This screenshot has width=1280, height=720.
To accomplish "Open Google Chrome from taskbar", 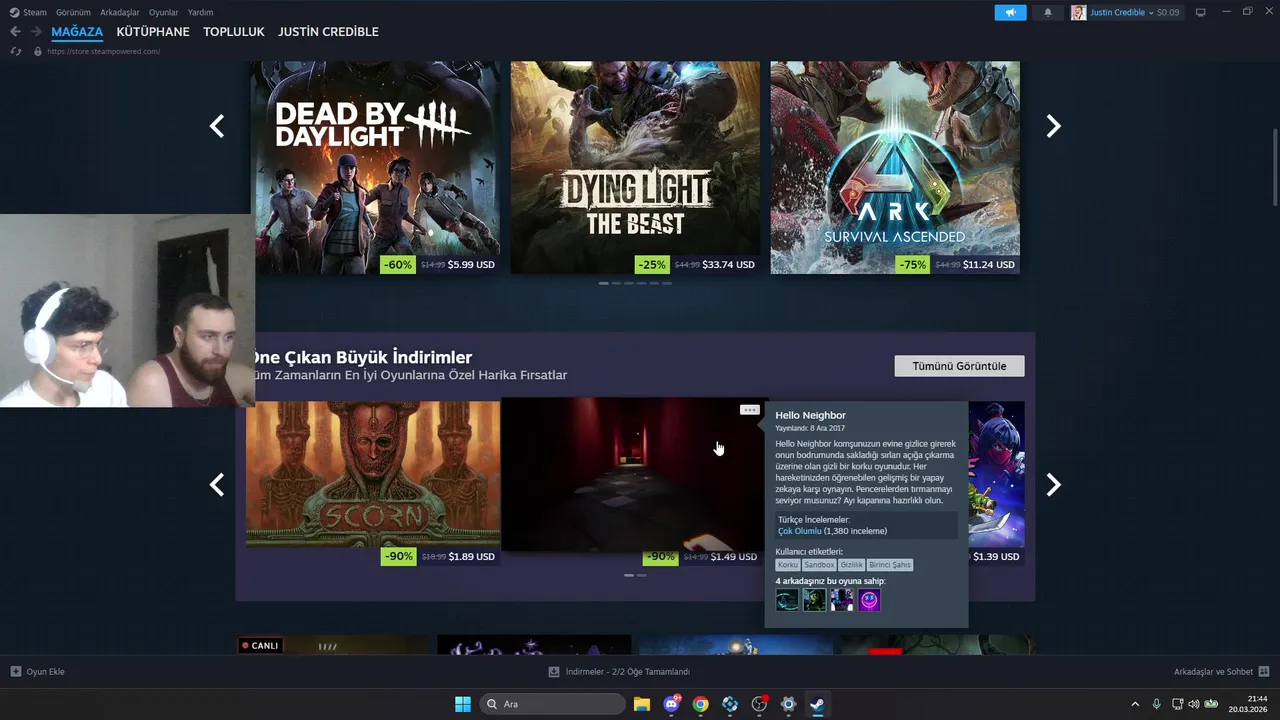I will [x=700, y=704].
